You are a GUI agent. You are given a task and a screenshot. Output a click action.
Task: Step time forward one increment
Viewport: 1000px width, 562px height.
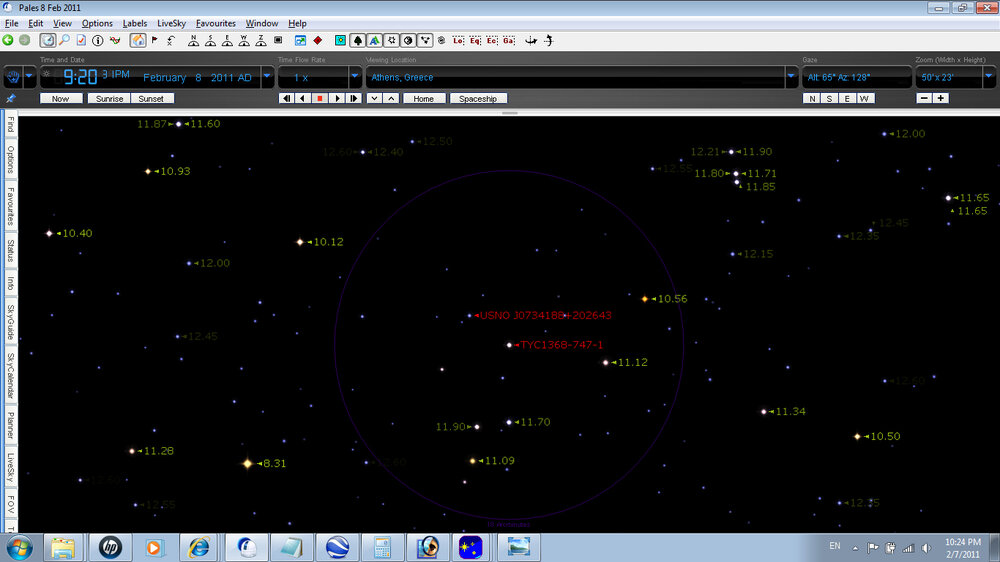(x=352, y=98)
